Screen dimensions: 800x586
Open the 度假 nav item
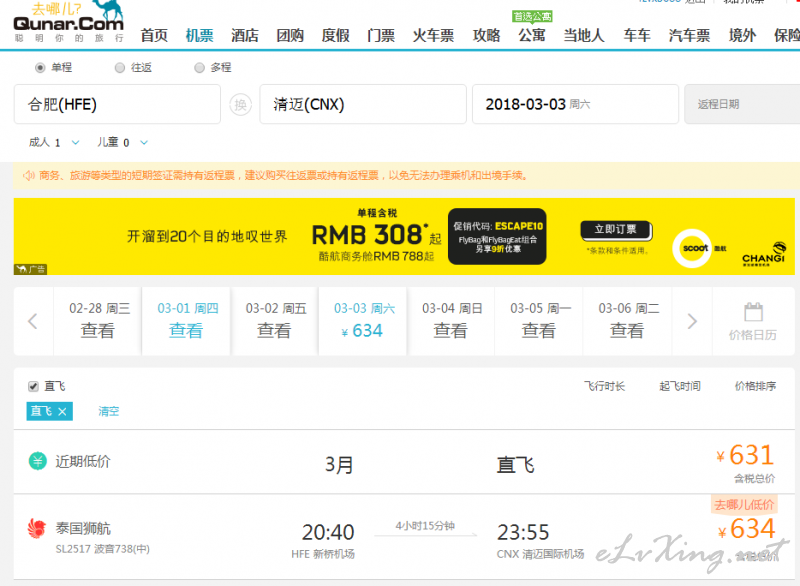336,35
